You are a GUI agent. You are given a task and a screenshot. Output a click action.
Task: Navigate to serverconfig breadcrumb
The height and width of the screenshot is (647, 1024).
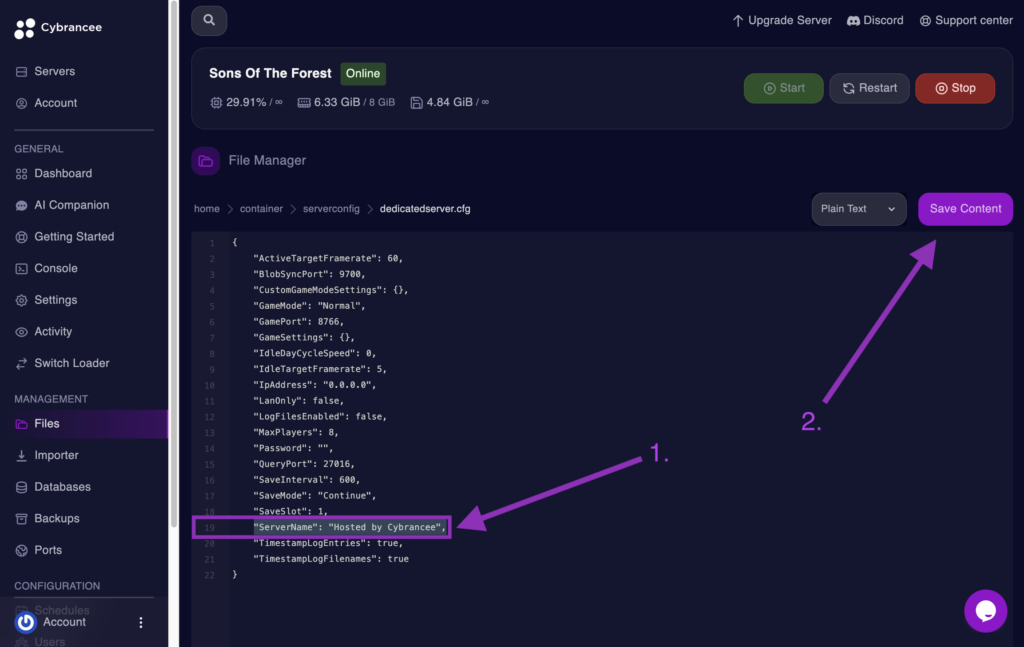coord(331,209)
